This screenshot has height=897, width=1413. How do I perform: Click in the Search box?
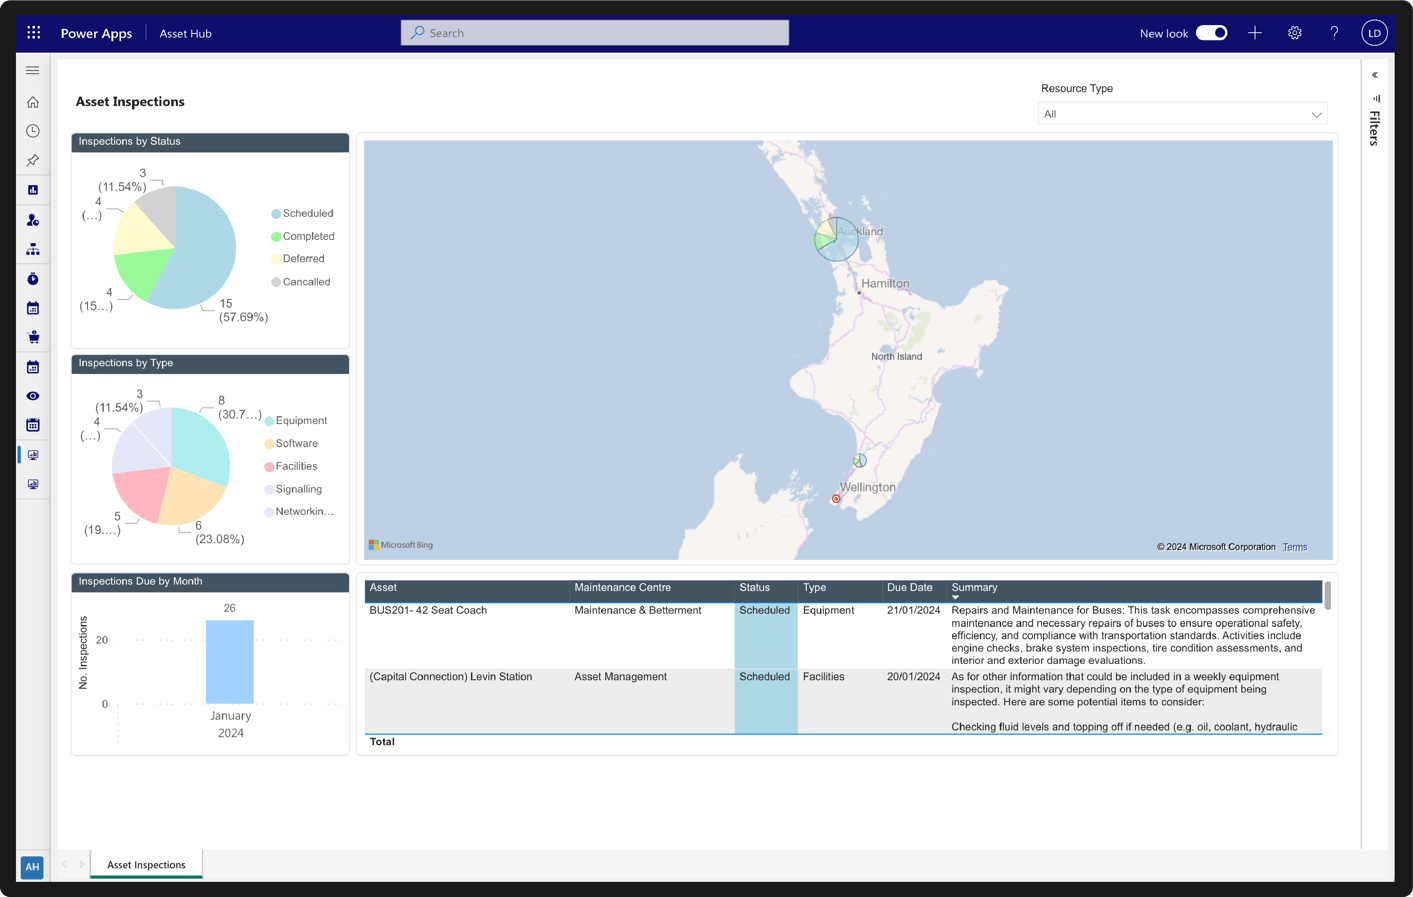595,33
